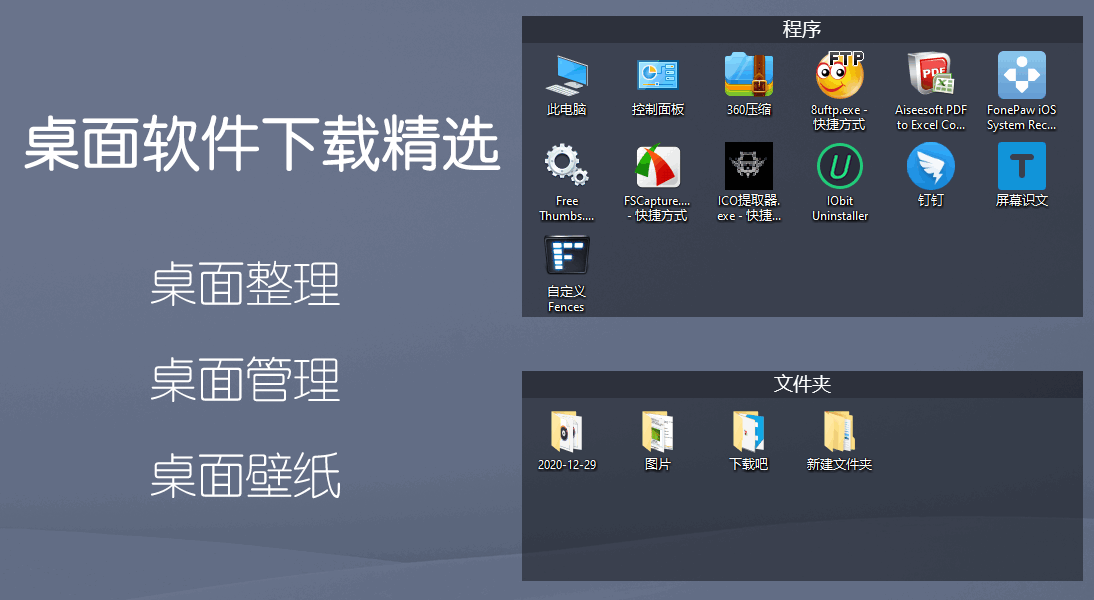The image size is (1094, 600).
Task: Launch the ICO提取器.exe shortcut
Action: (748, 165)
